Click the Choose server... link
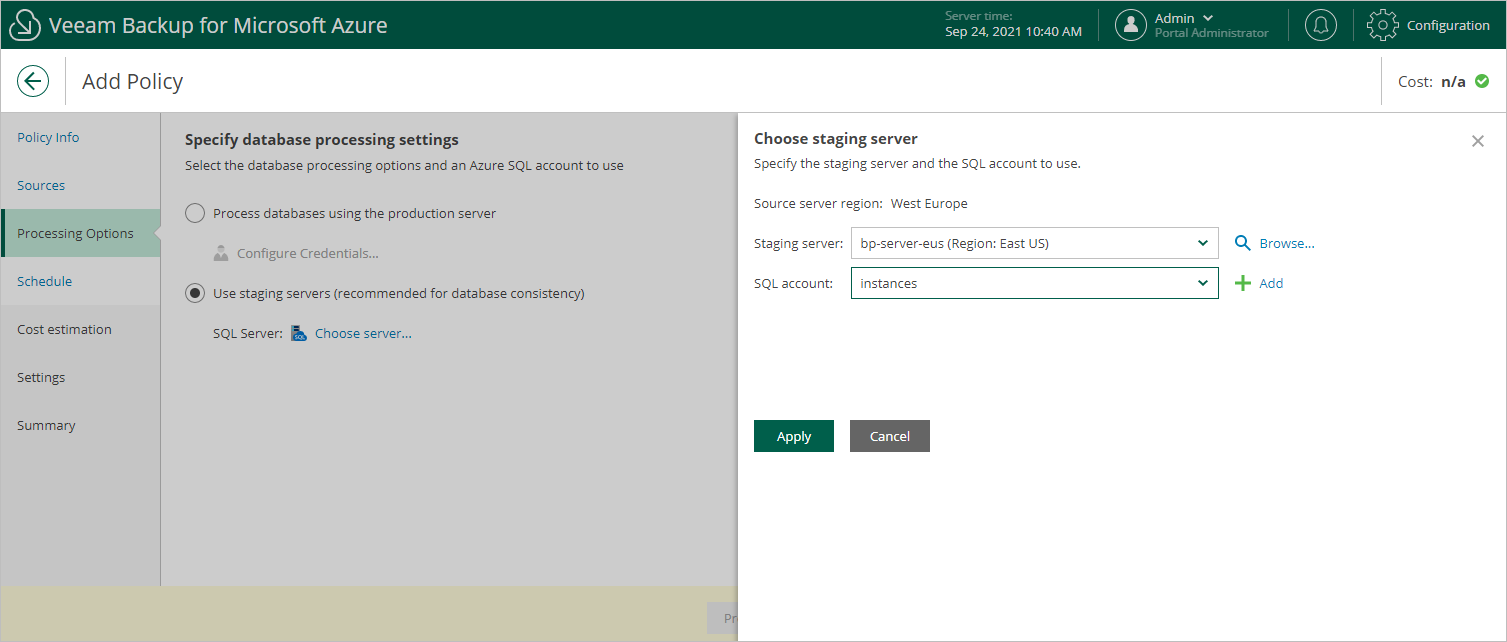Viewport: 1507px width, 642px height. 363,333
